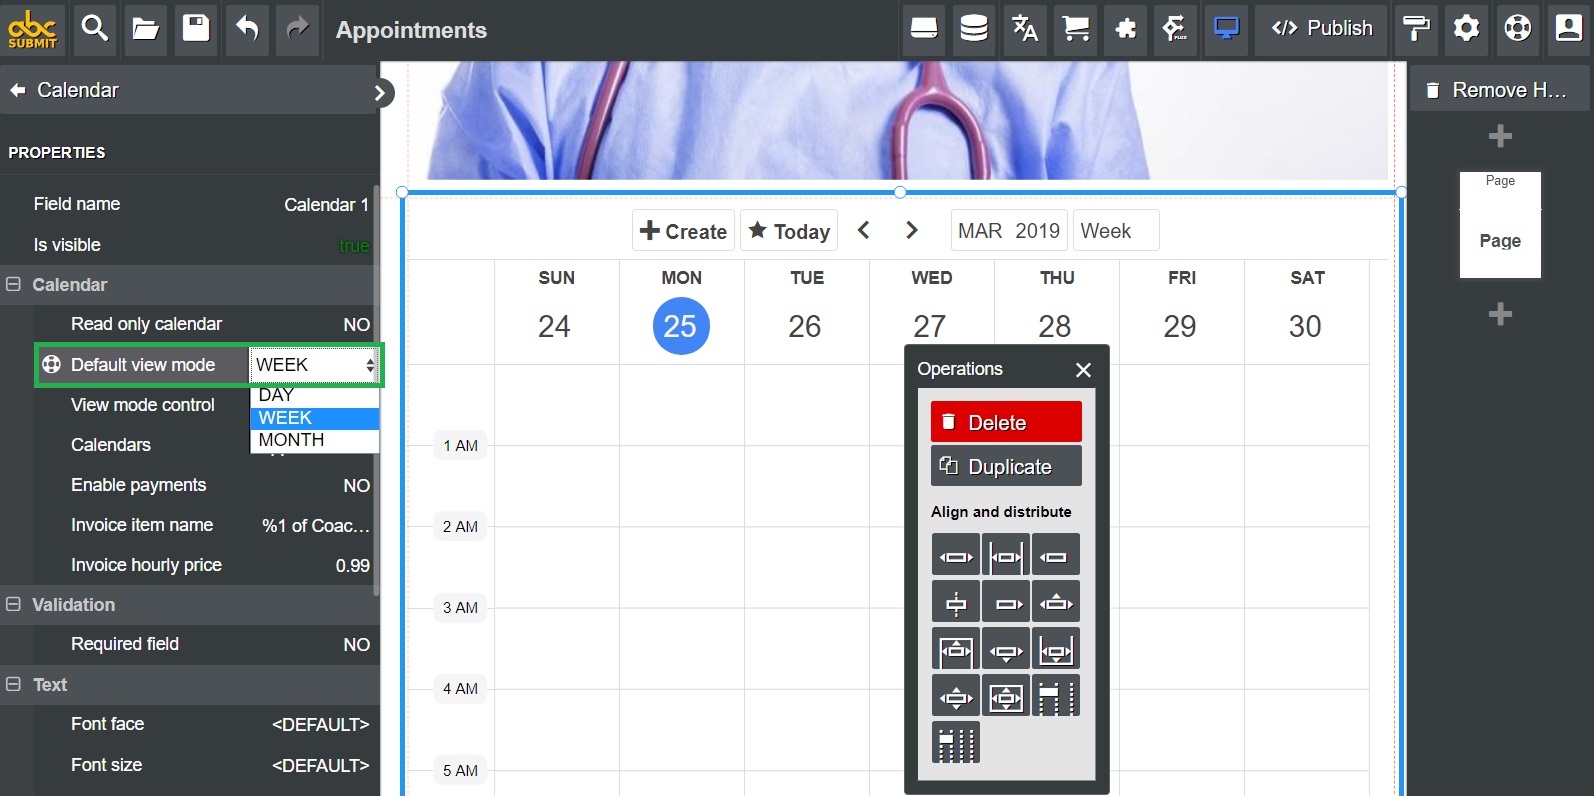Toggle the Read only calendar value

(x=356, y=325)
